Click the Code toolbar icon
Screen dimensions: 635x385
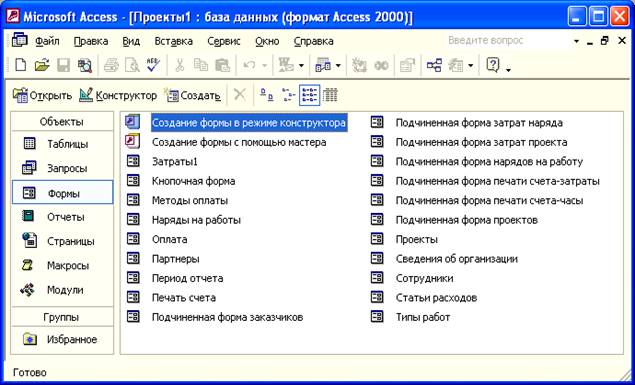coord(358,65)
